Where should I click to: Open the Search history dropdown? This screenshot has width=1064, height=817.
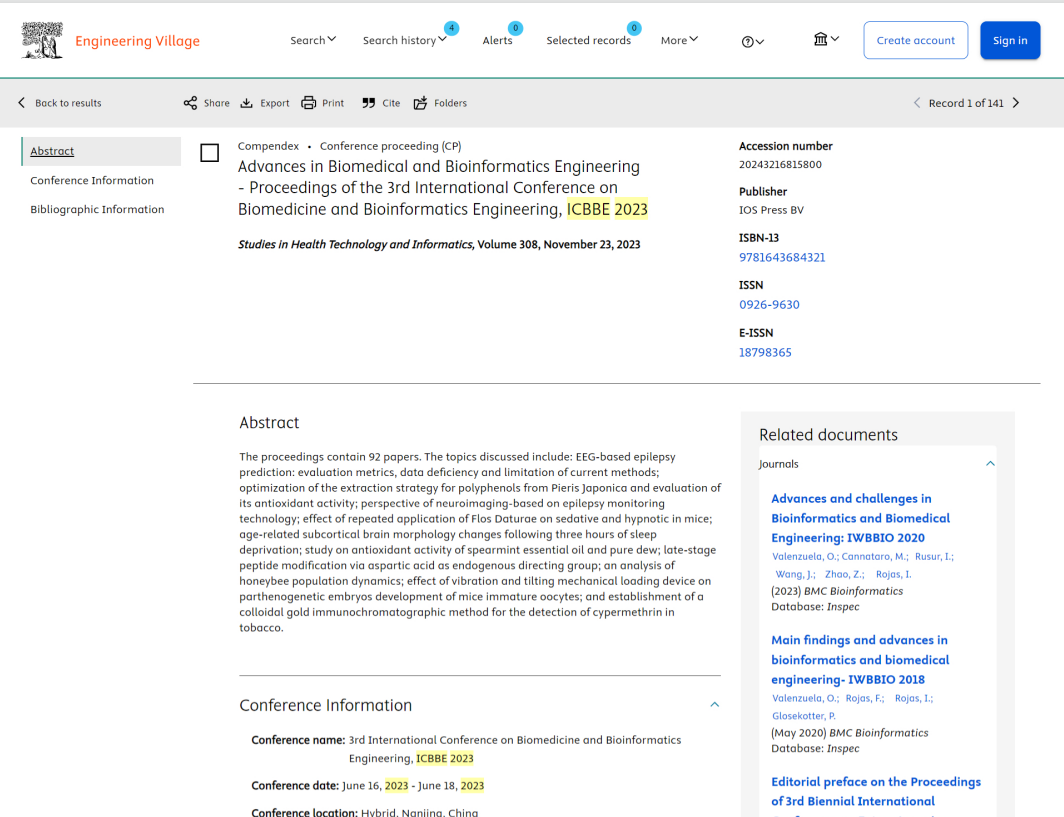[404, 40]
